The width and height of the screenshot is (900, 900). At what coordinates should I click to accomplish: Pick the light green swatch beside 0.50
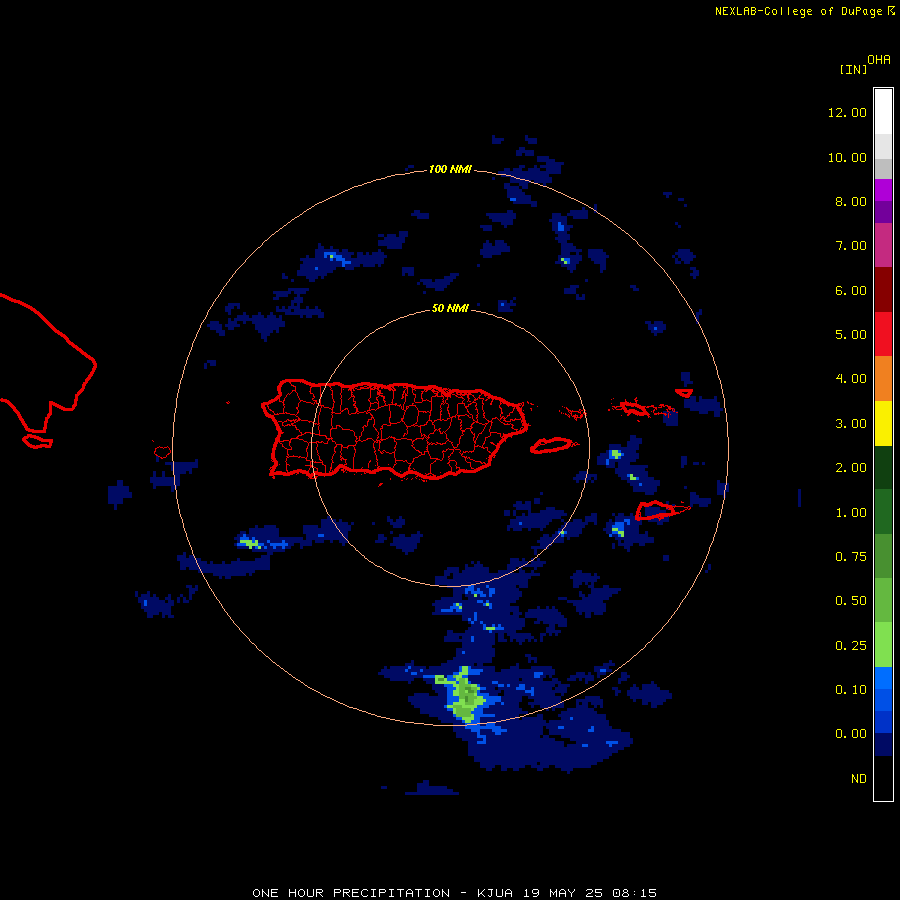[x=883, y=600]
